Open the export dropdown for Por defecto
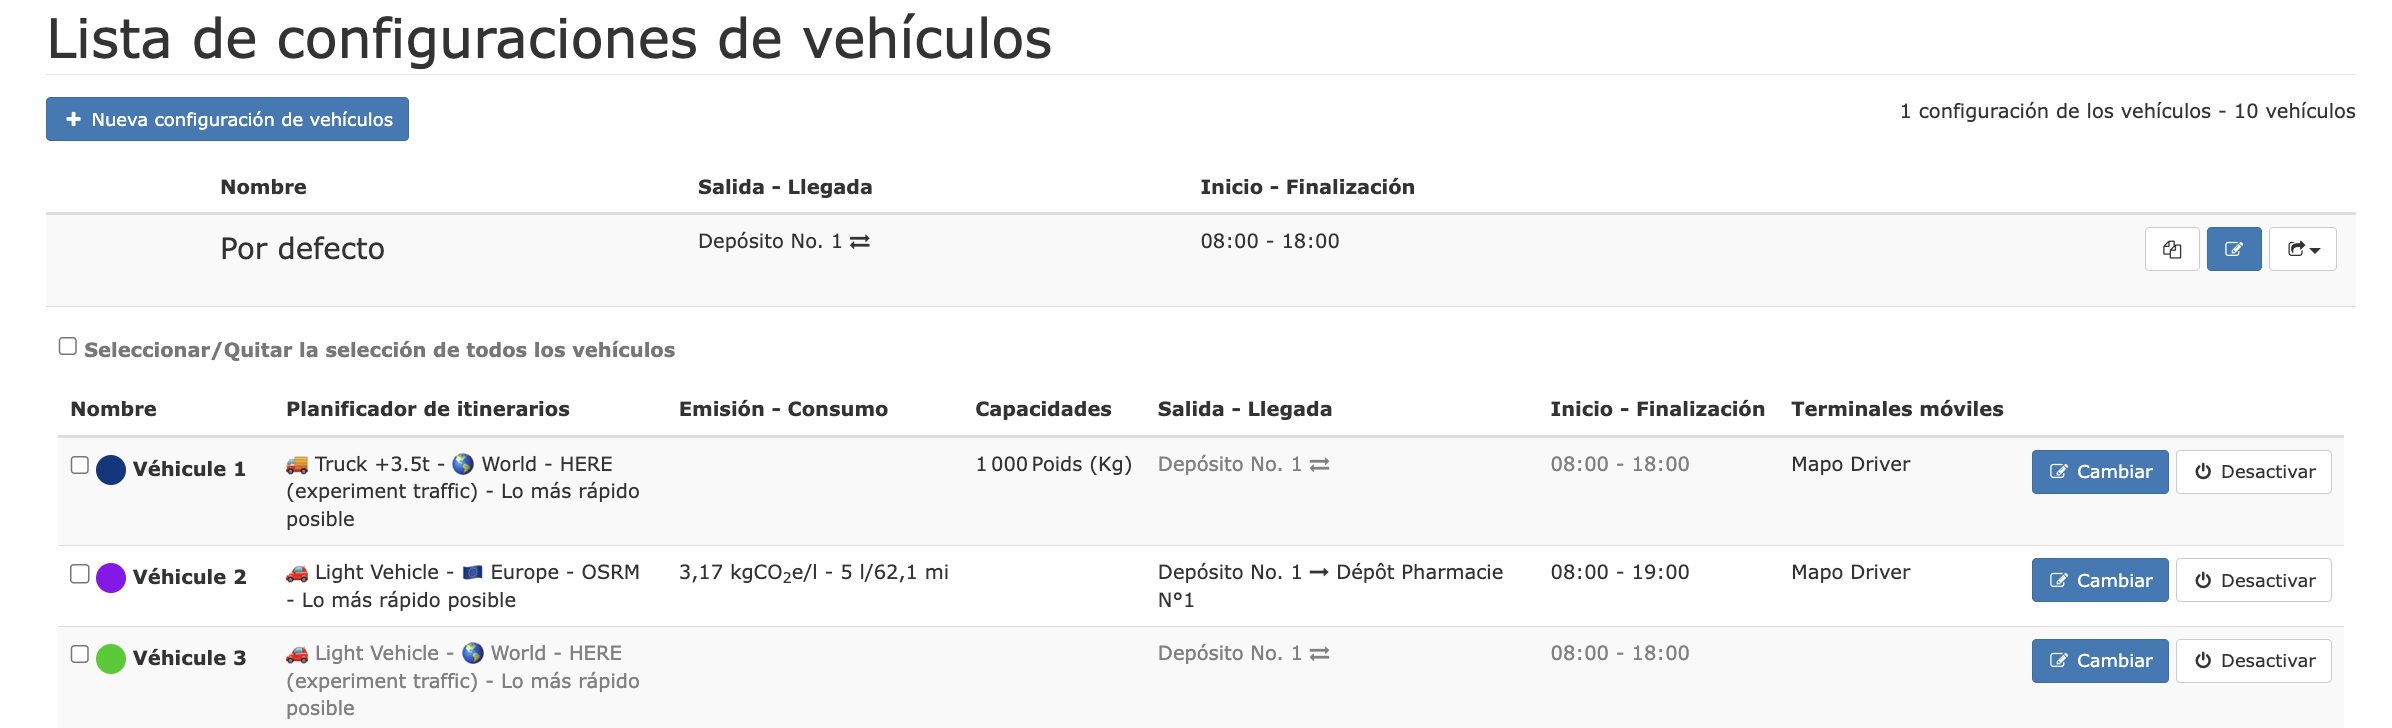The height and width of the screenshot is (728, 2392). pos(2303,249)
